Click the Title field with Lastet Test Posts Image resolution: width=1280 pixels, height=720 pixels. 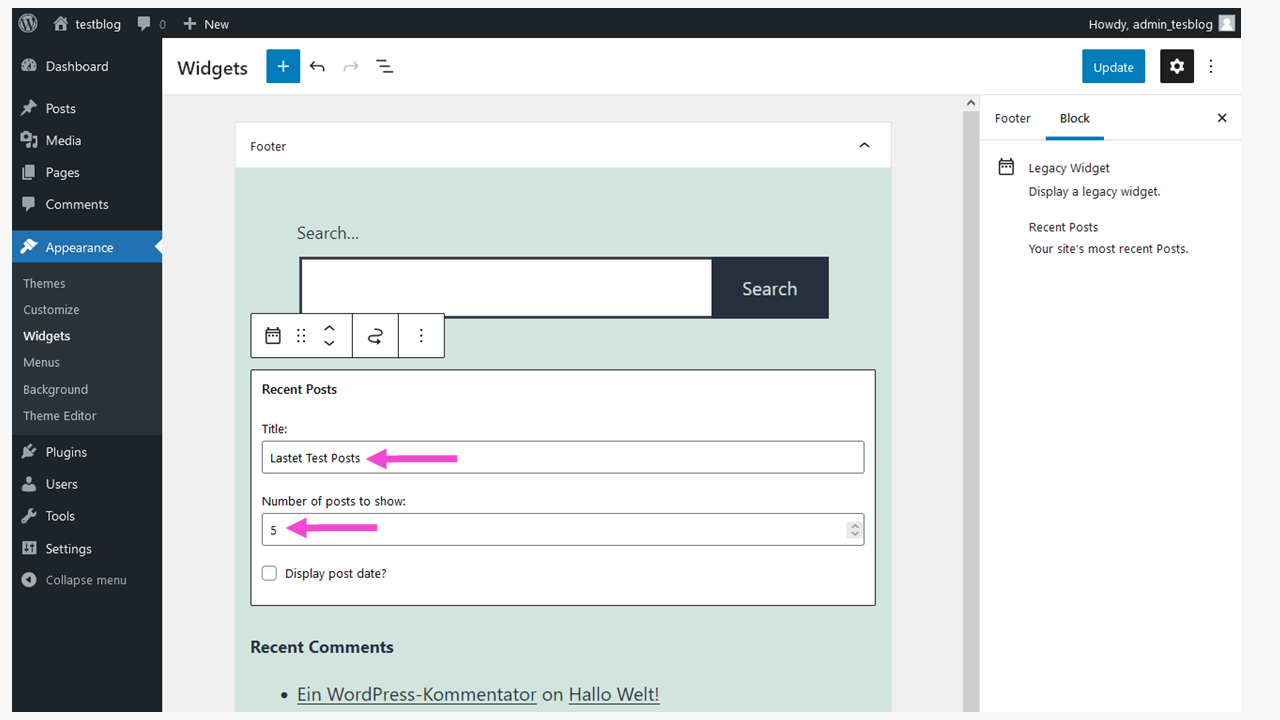coord(563,457)
